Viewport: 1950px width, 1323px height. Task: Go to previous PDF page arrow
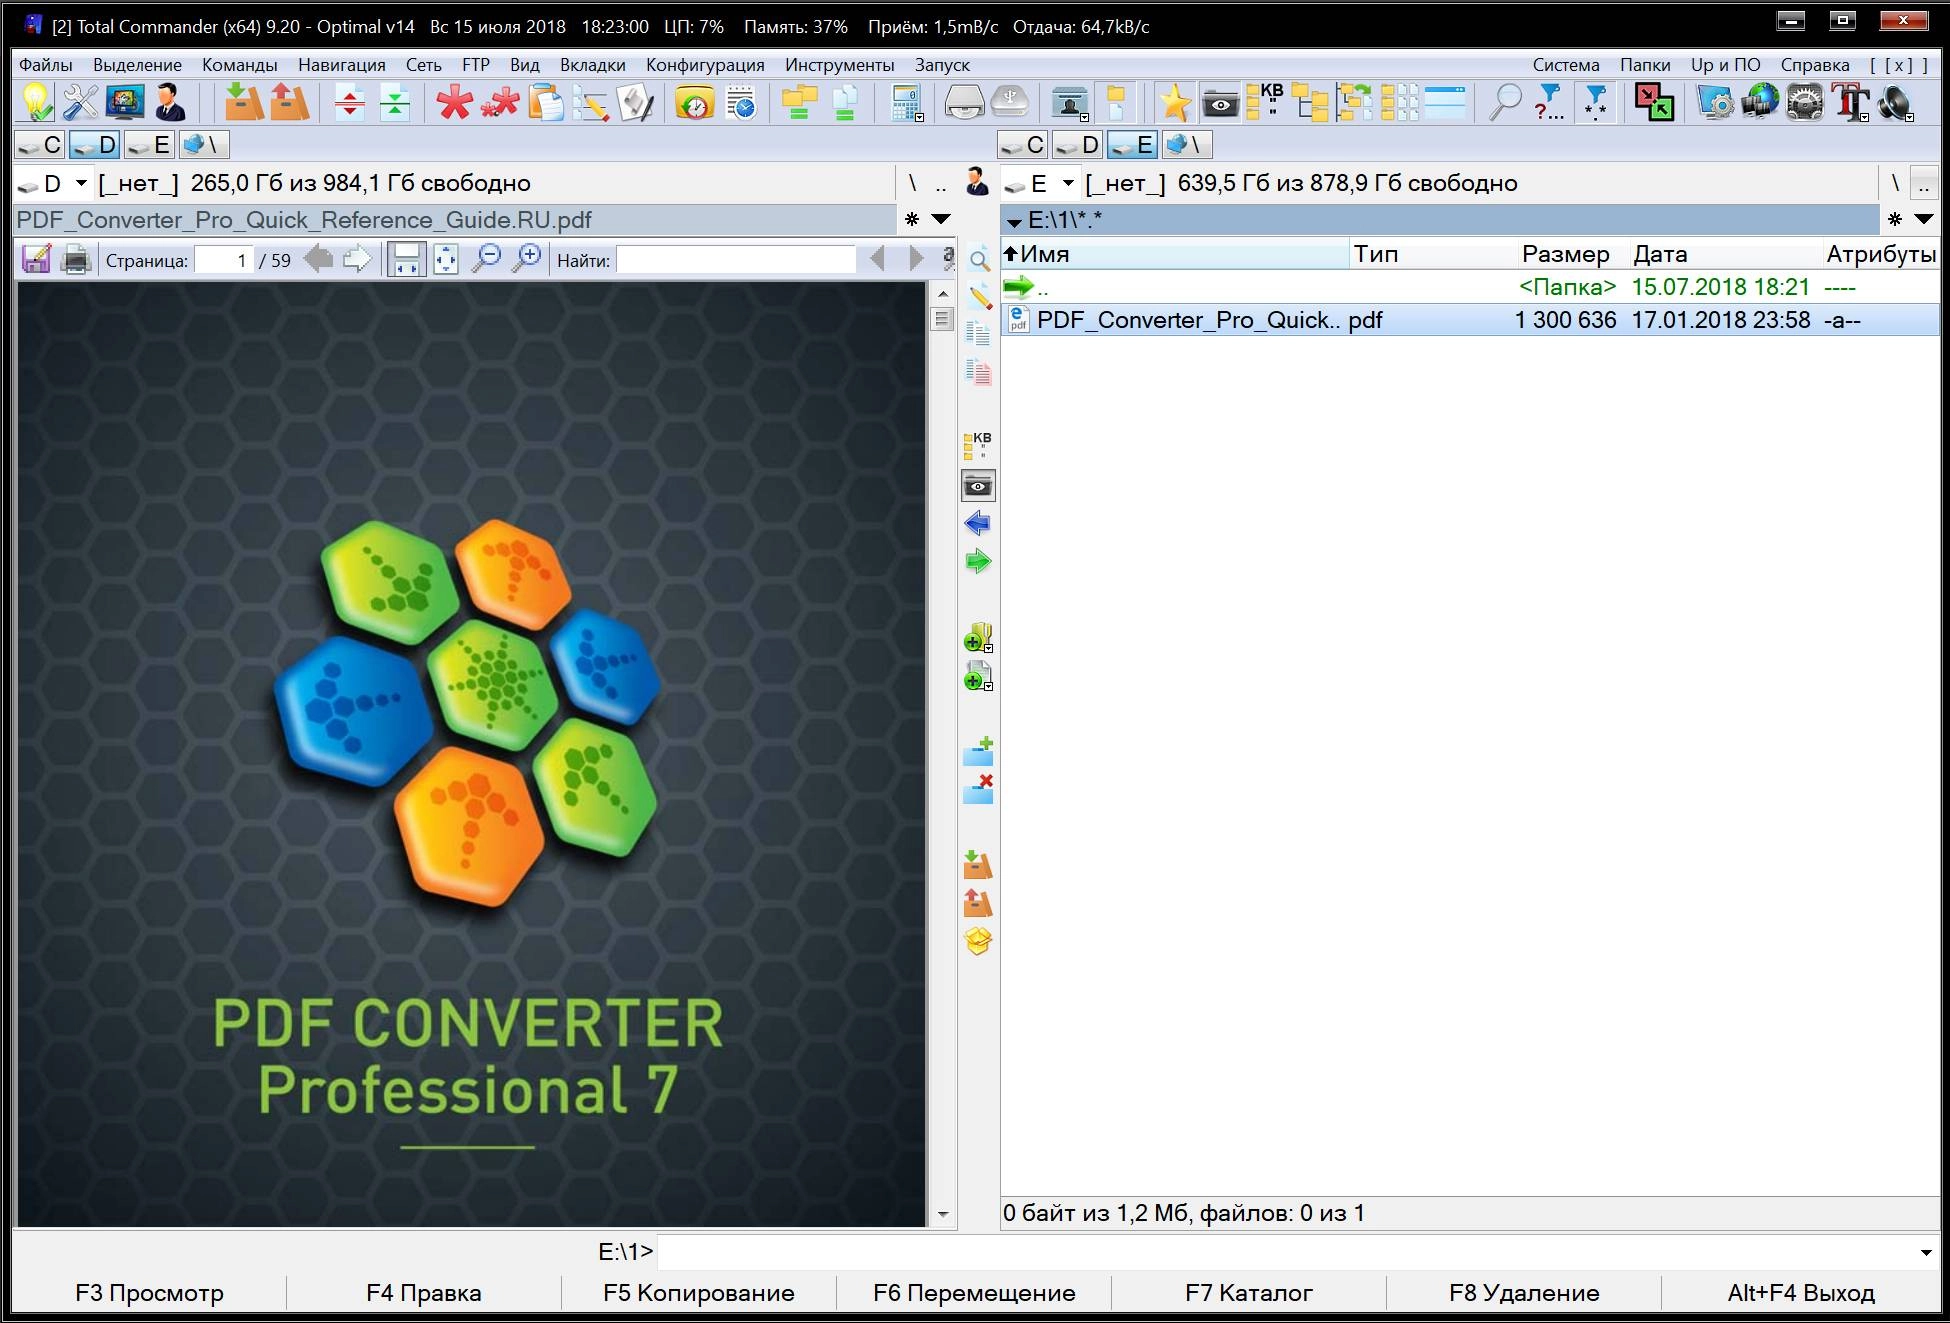click(318, 259)
